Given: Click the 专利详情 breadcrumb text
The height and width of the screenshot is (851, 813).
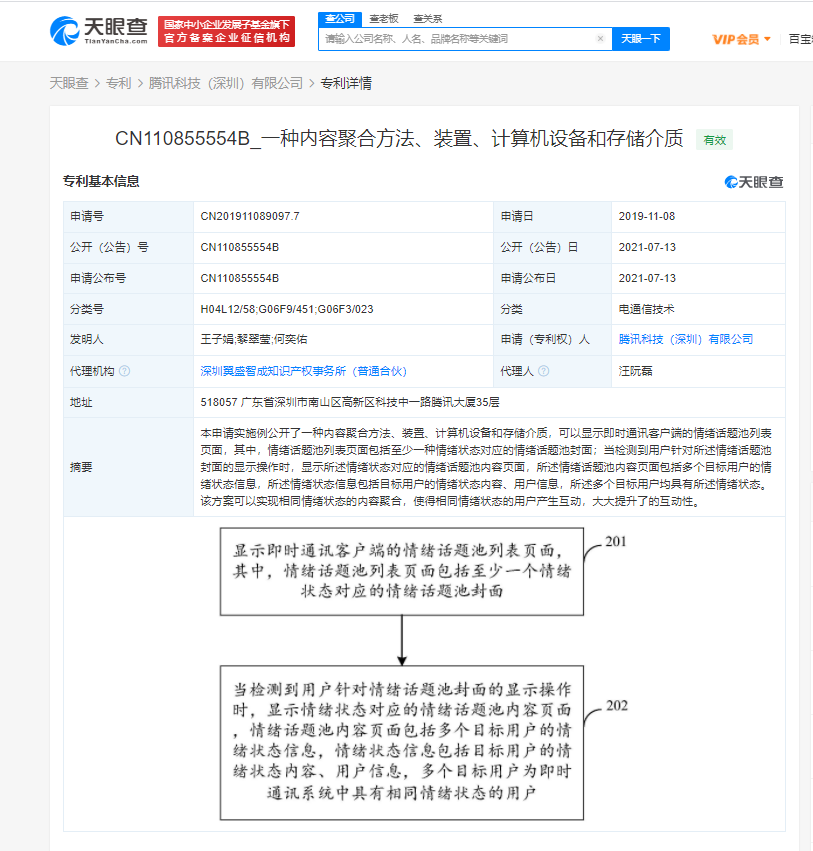Looking at the screenshot, I should click(346, 83).
